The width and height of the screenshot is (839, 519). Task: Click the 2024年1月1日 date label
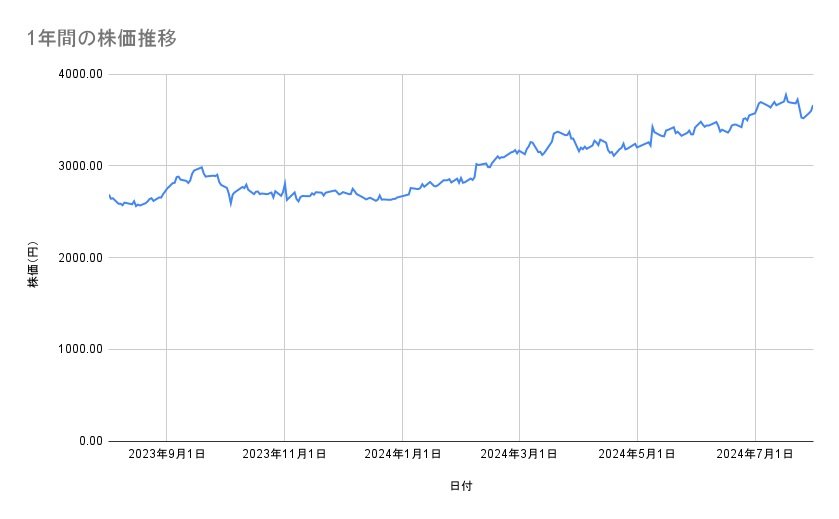pyautogui.click(x=402, y=454)
